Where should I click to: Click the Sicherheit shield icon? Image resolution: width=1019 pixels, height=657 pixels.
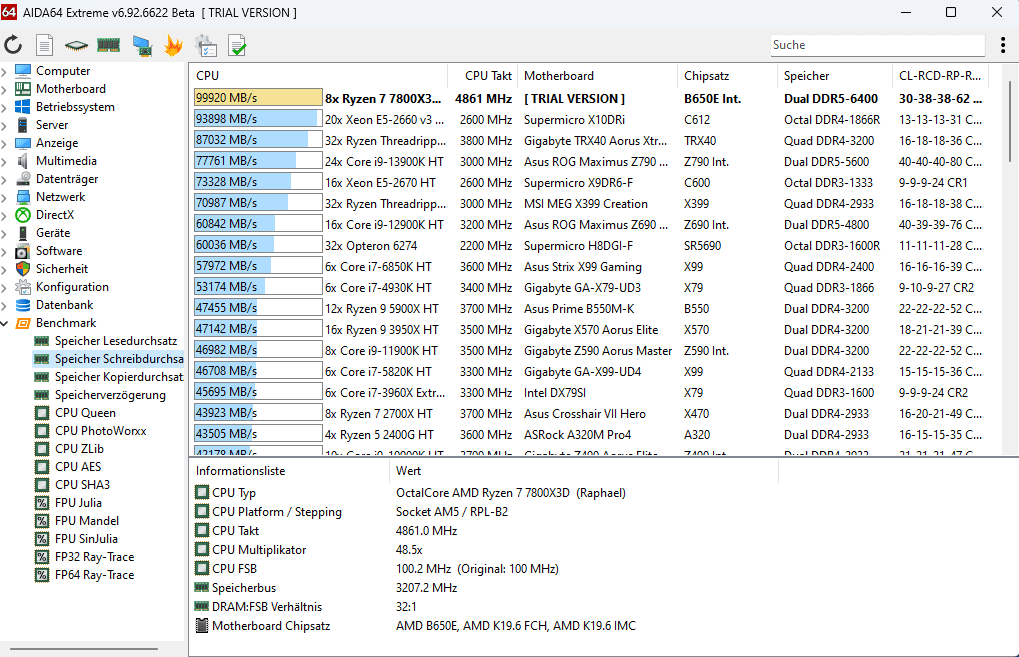click(x=23, y=268)
